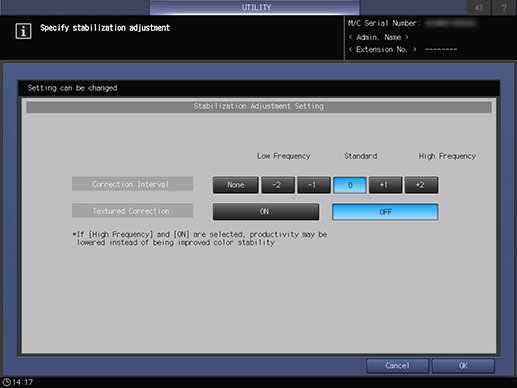Select the -1 correction interval
Viewport: 517px width, 388px height.
pyautogui.click(x=314, y=185)
